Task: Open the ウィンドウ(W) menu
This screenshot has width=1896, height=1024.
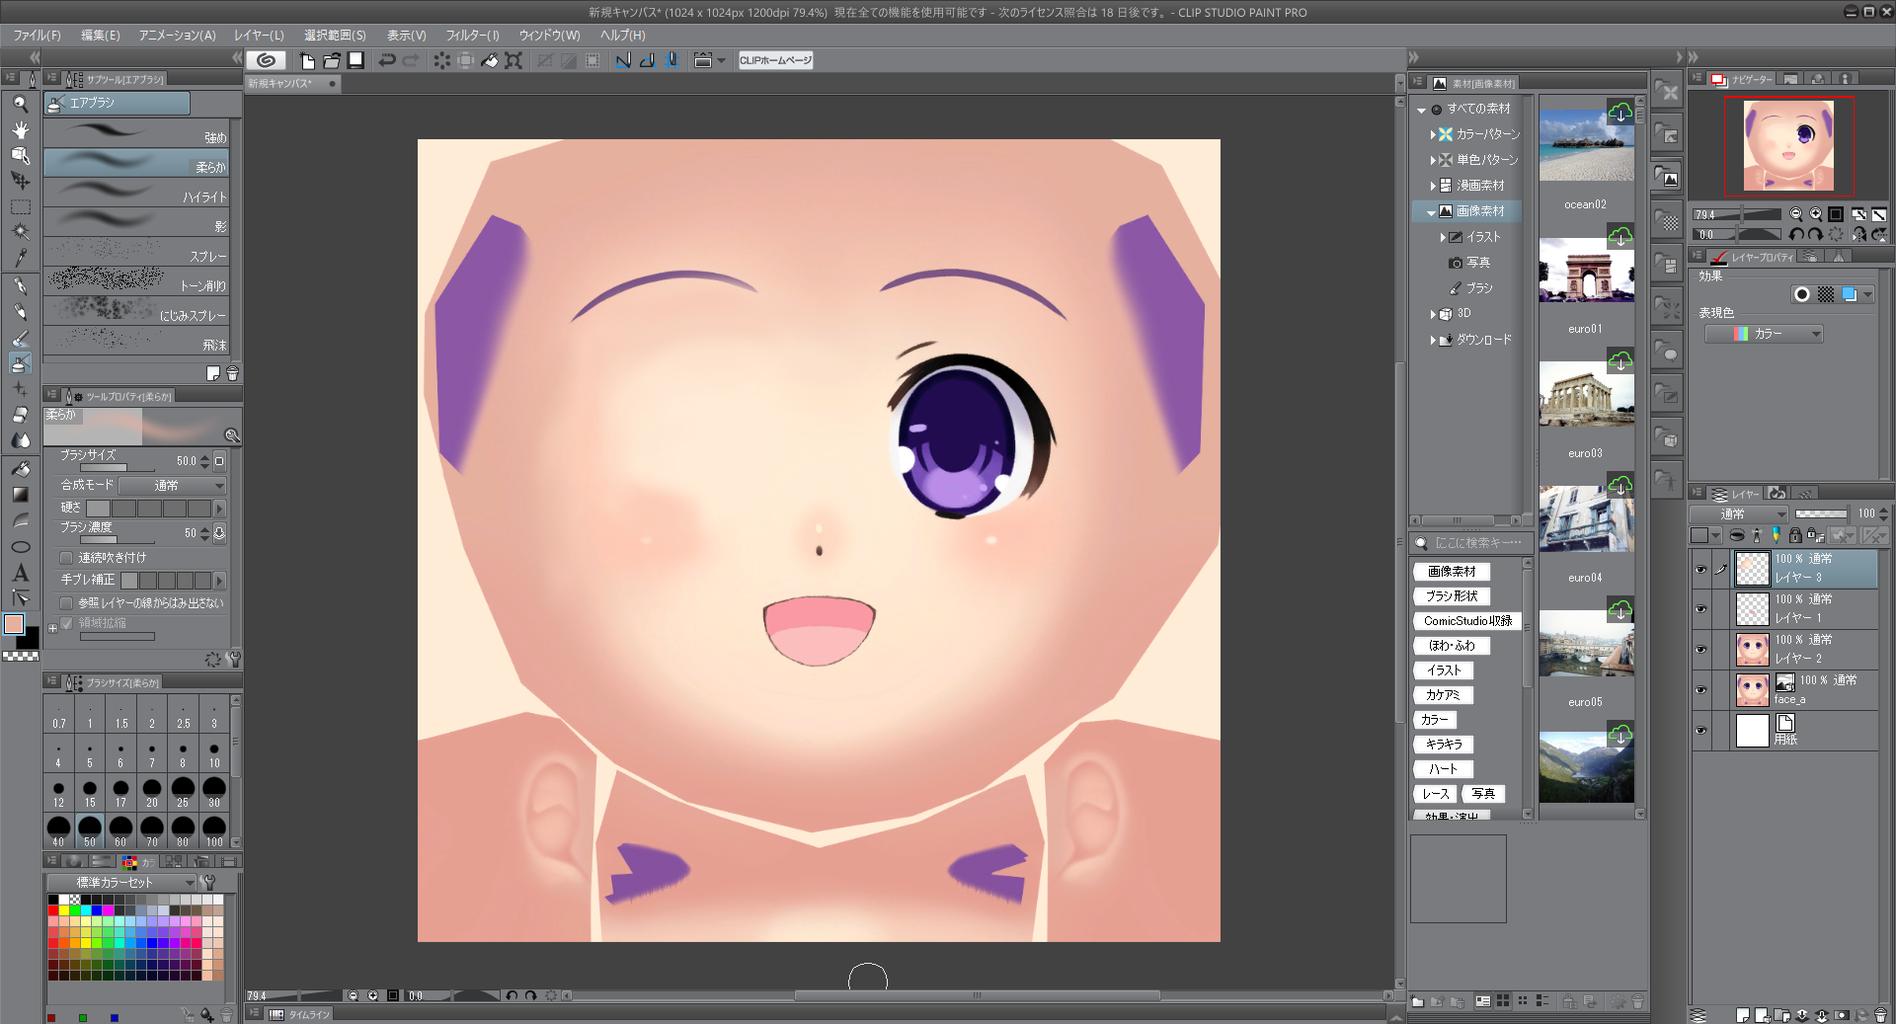Action: coord(549,35)
